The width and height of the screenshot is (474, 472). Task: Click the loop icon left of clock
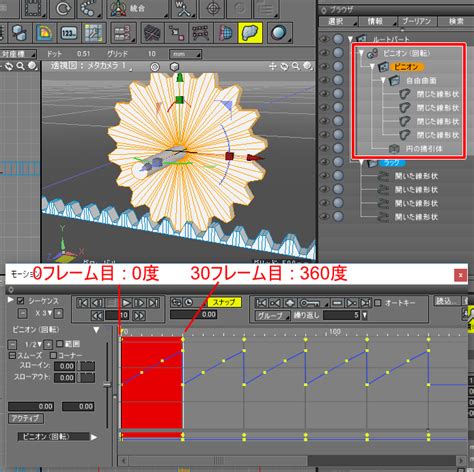tap(176, 303)
